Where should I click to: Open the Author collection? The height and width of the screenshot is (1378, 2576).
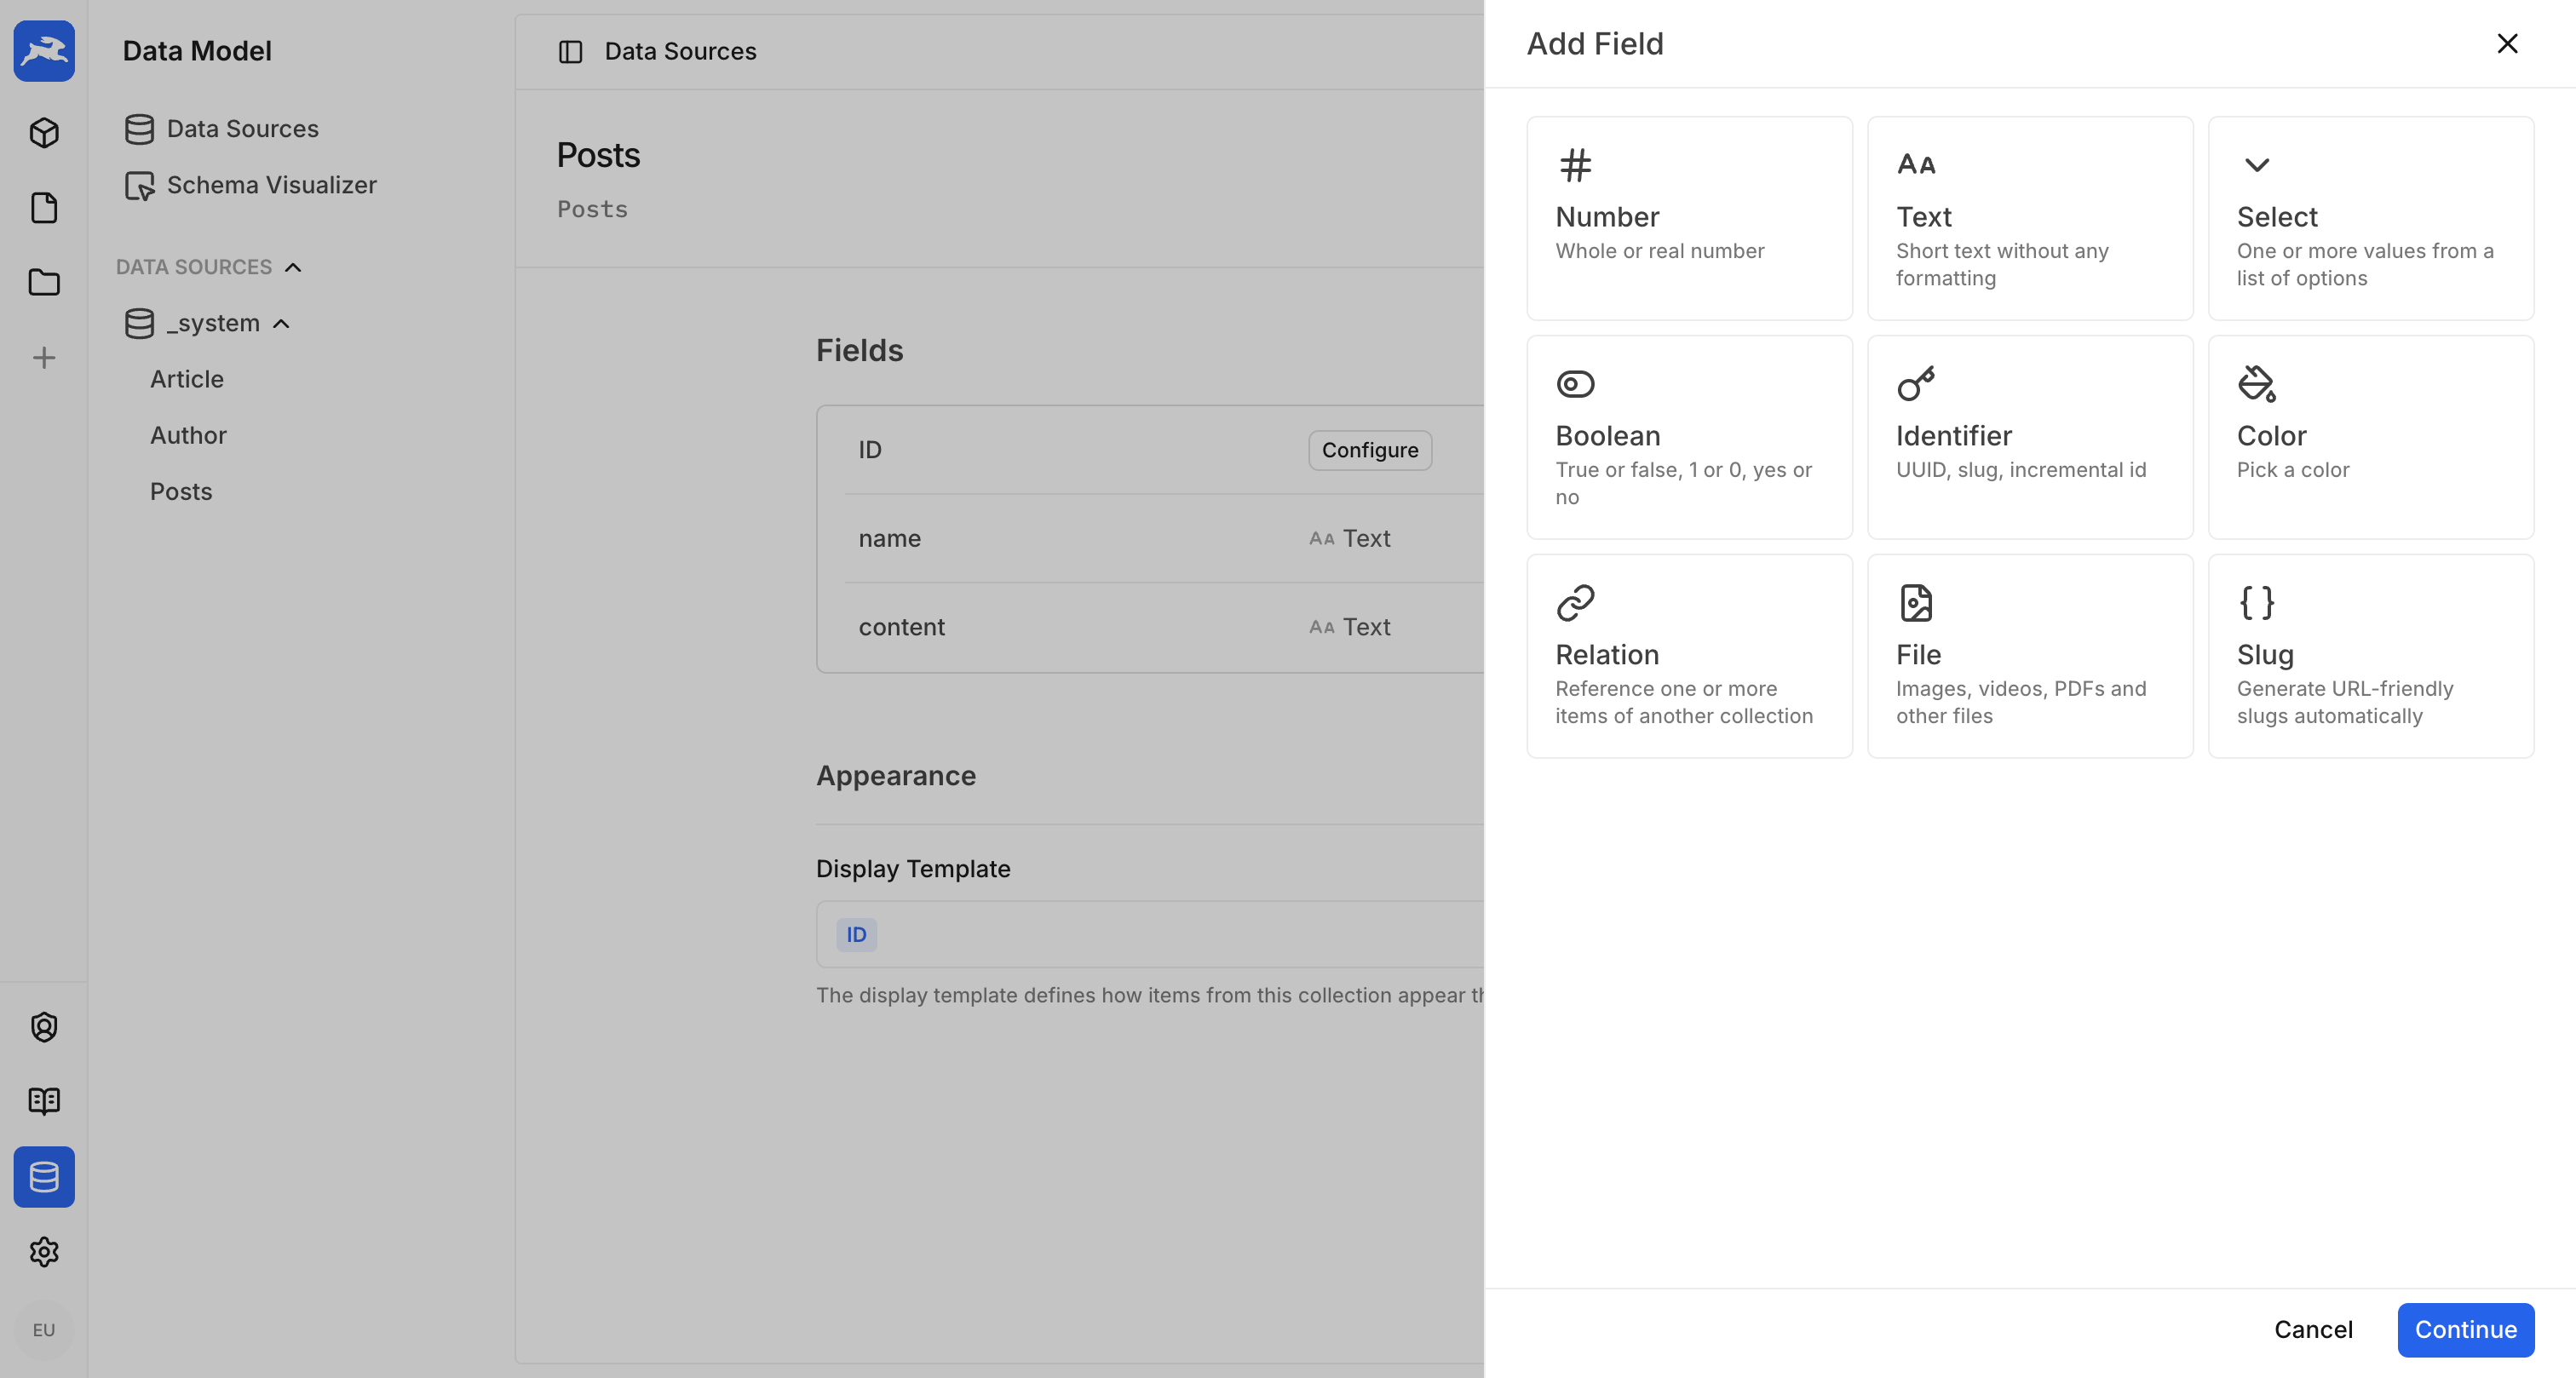(x=188, y=435)
